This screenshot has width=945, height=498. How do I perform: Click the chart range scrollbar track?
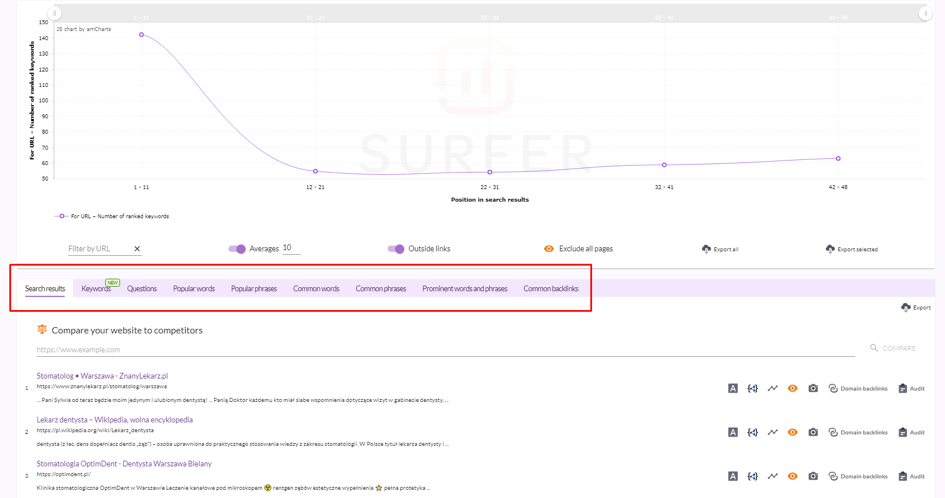490,13
